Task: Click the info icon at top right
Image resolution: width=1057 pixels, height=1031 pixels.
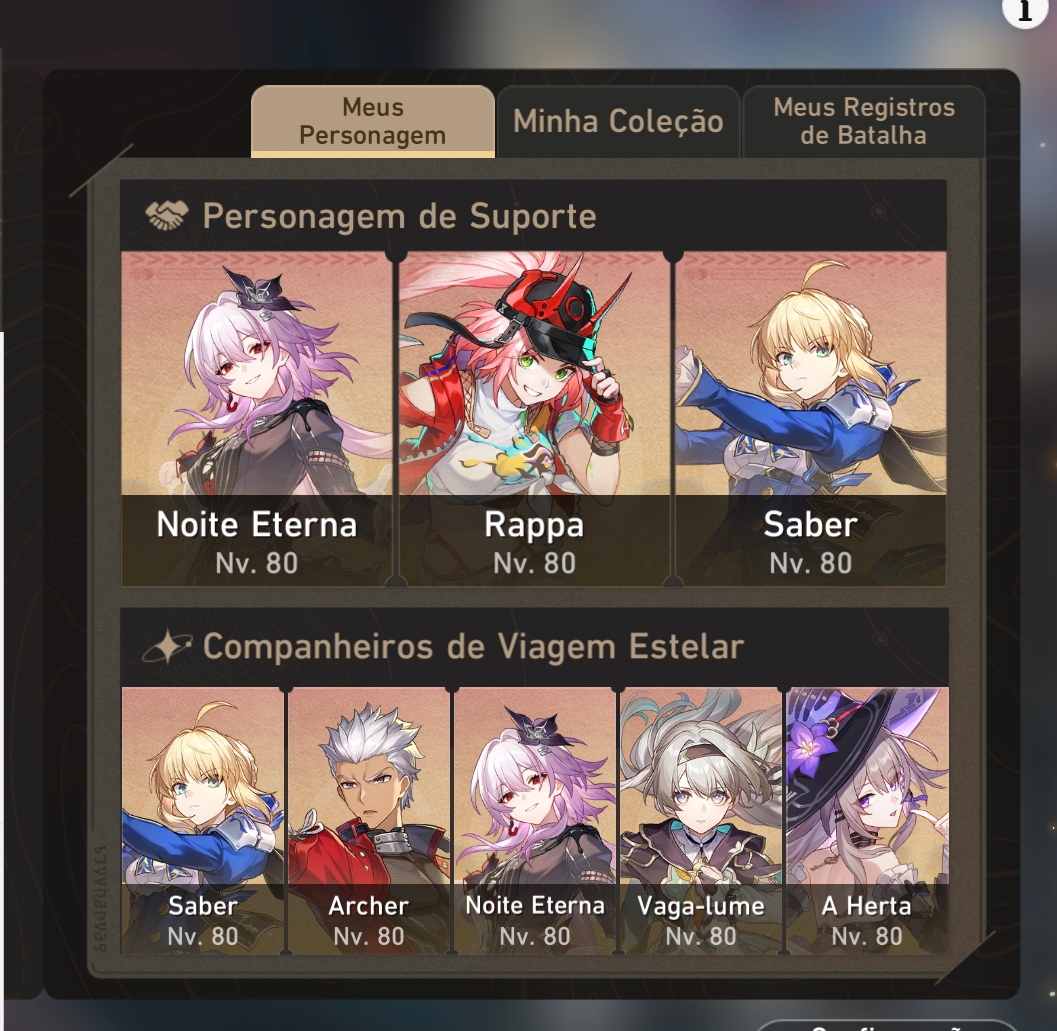Action: click(1024, 9)
